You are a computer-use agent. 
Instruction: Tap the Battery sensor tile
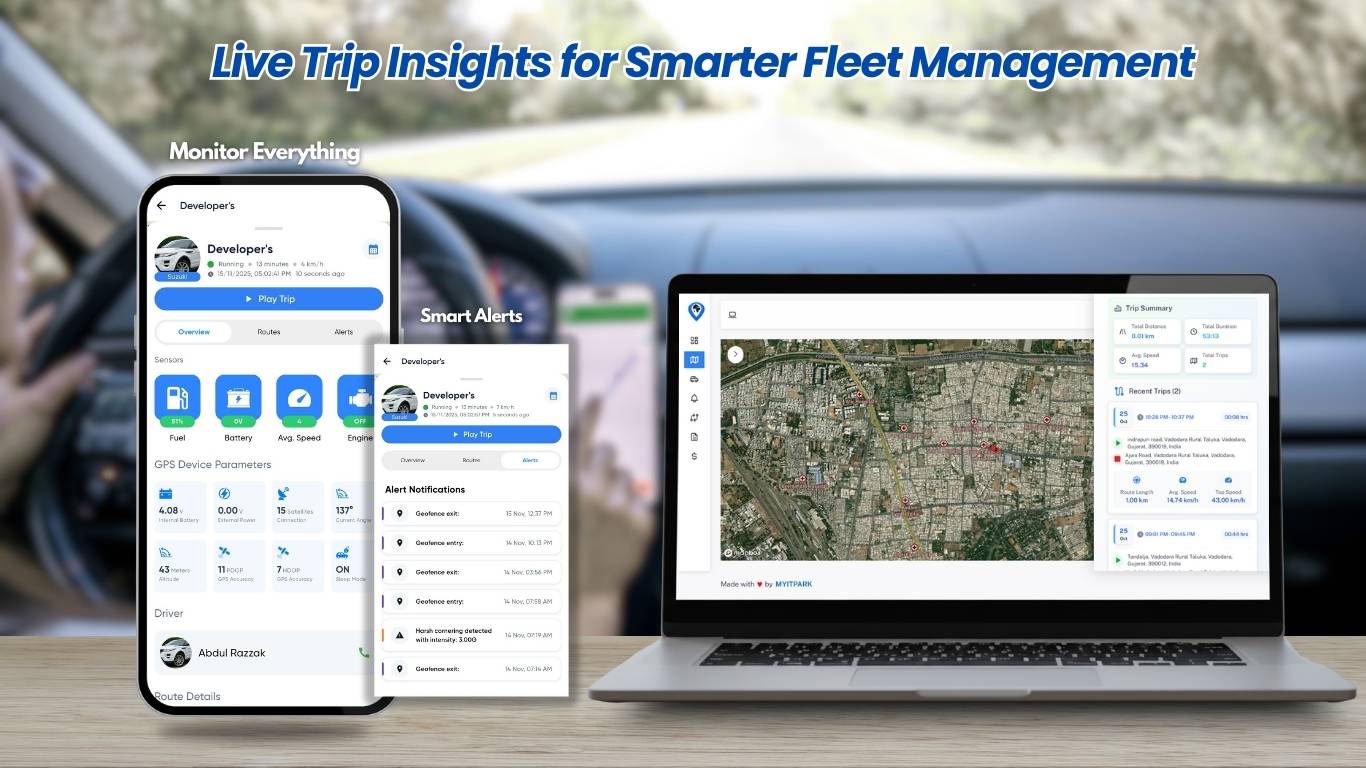pos(238,400)
